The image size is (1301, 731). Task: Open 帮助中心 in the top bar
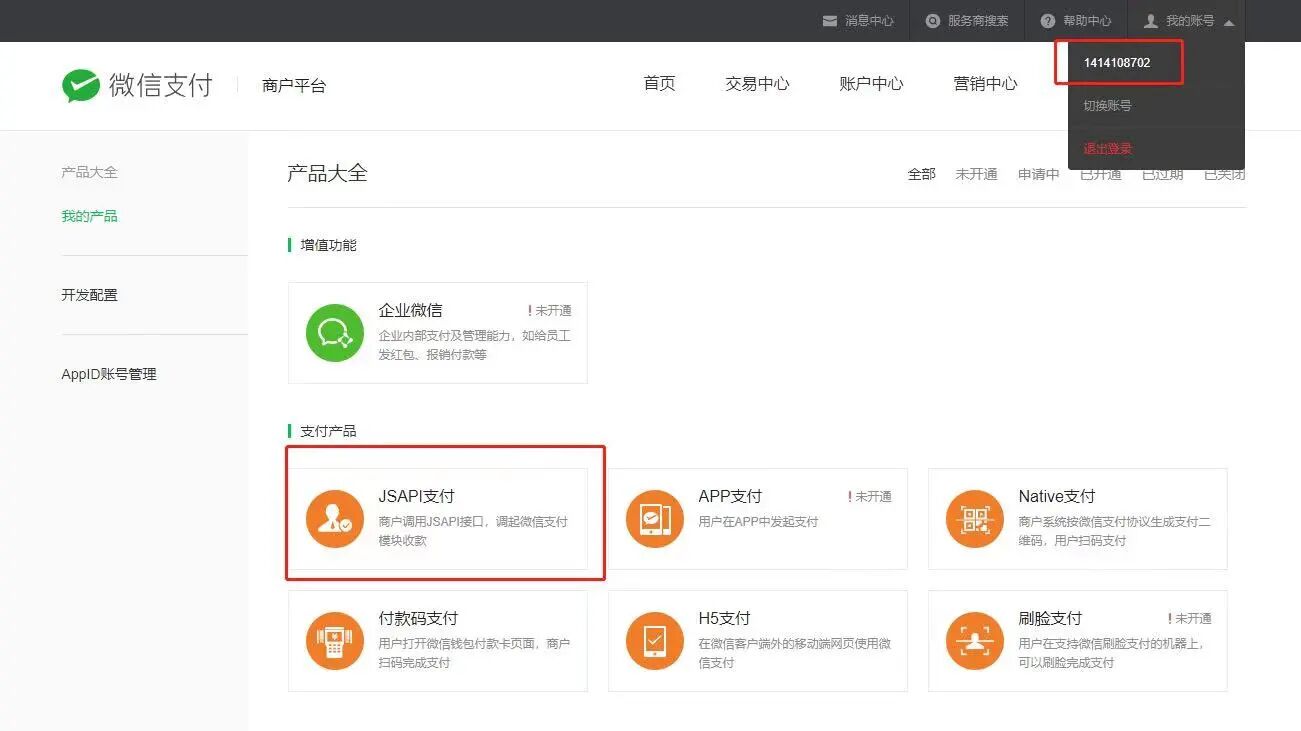[1087, 20]
